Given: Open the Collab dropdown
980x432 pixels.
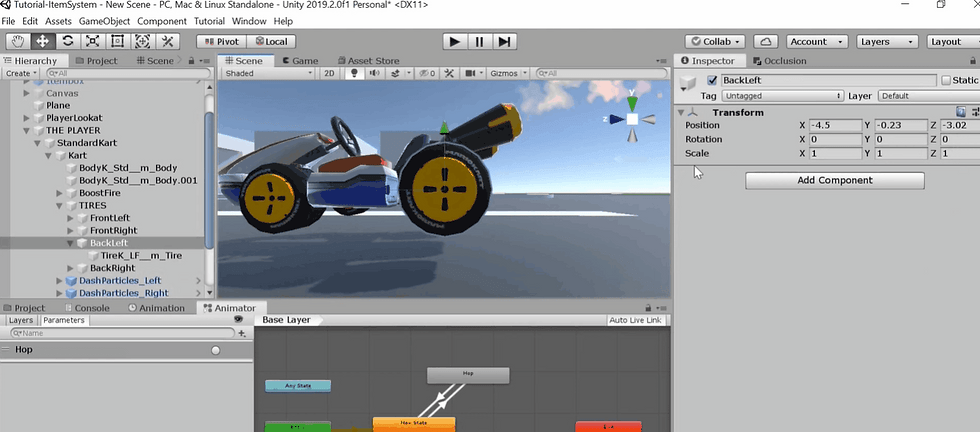Looking at the screenshot, I should click(x=715, y=42).
